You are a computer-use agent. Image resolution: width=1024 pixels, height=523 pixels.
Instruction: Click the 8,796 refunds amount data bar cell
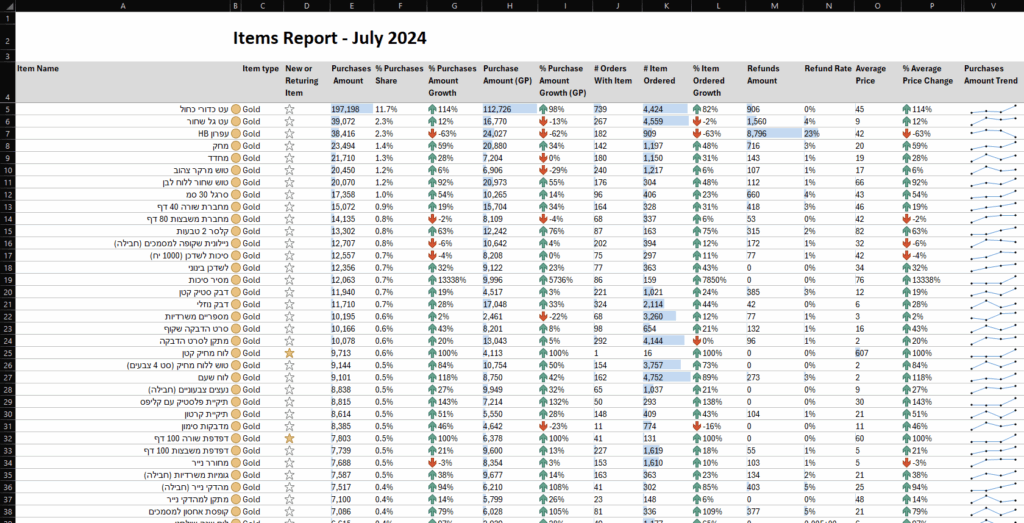point(771,133)
